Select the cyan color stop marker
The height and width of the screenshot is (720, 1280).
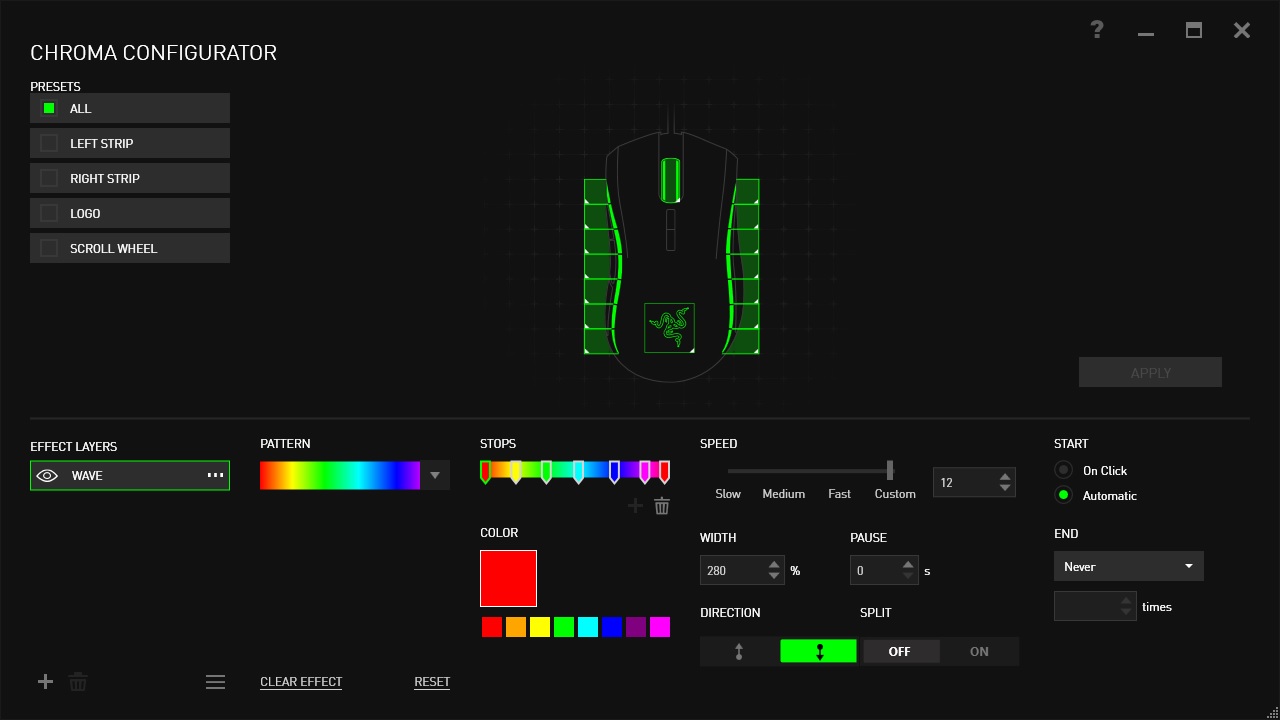point(578,472)
